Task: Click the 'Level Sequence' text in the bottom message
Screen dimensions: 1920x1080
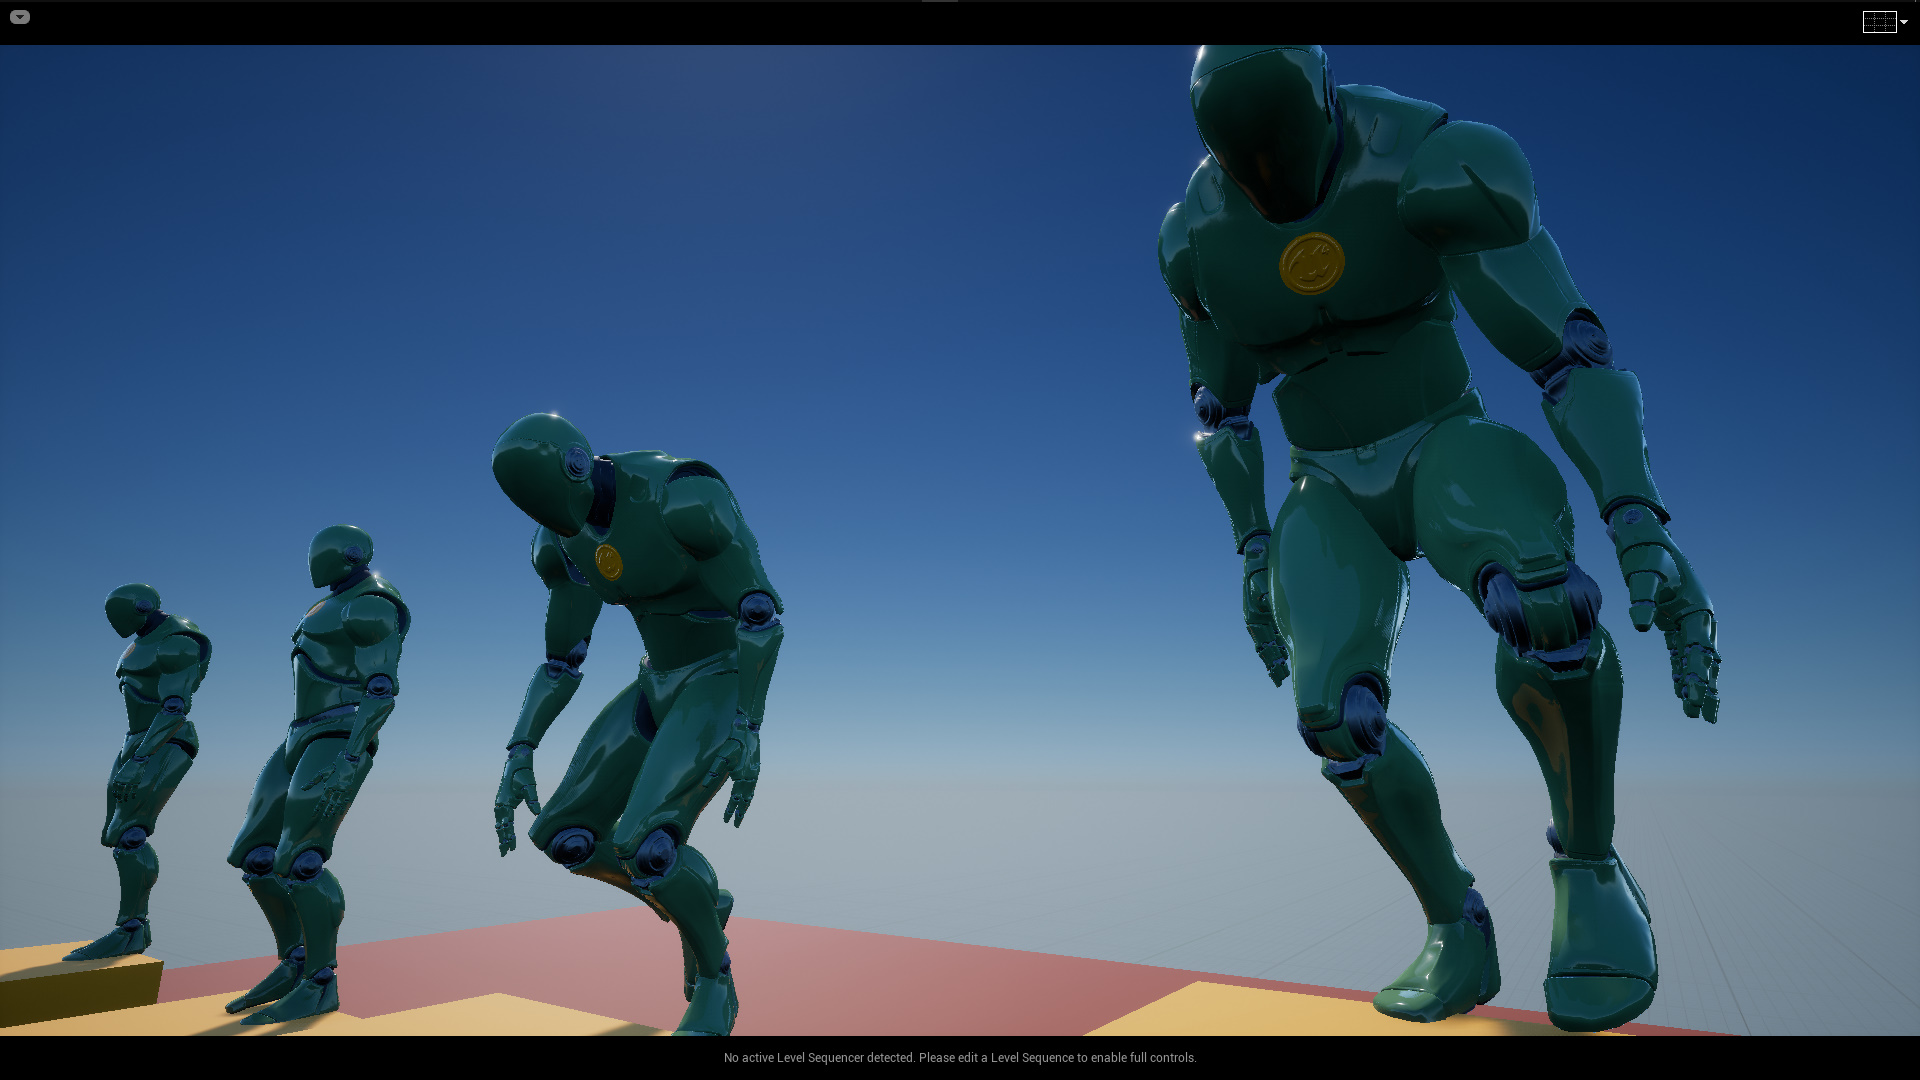Action: click(1031, 1057)
